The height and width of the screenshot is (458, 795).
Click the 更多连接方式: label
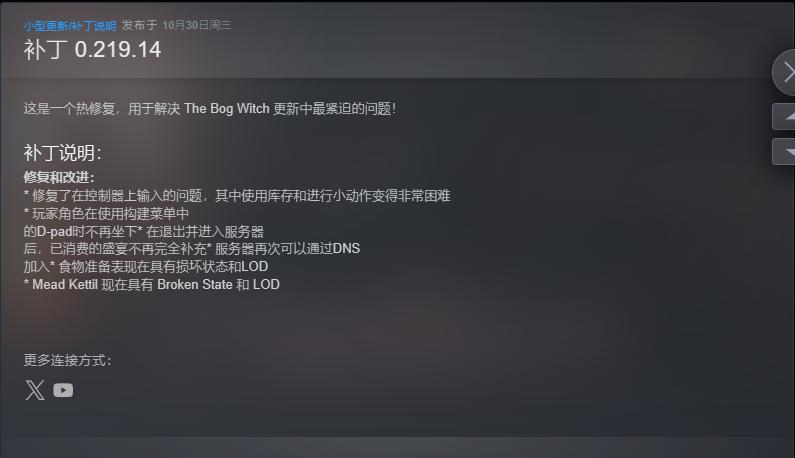coord(67,360)
